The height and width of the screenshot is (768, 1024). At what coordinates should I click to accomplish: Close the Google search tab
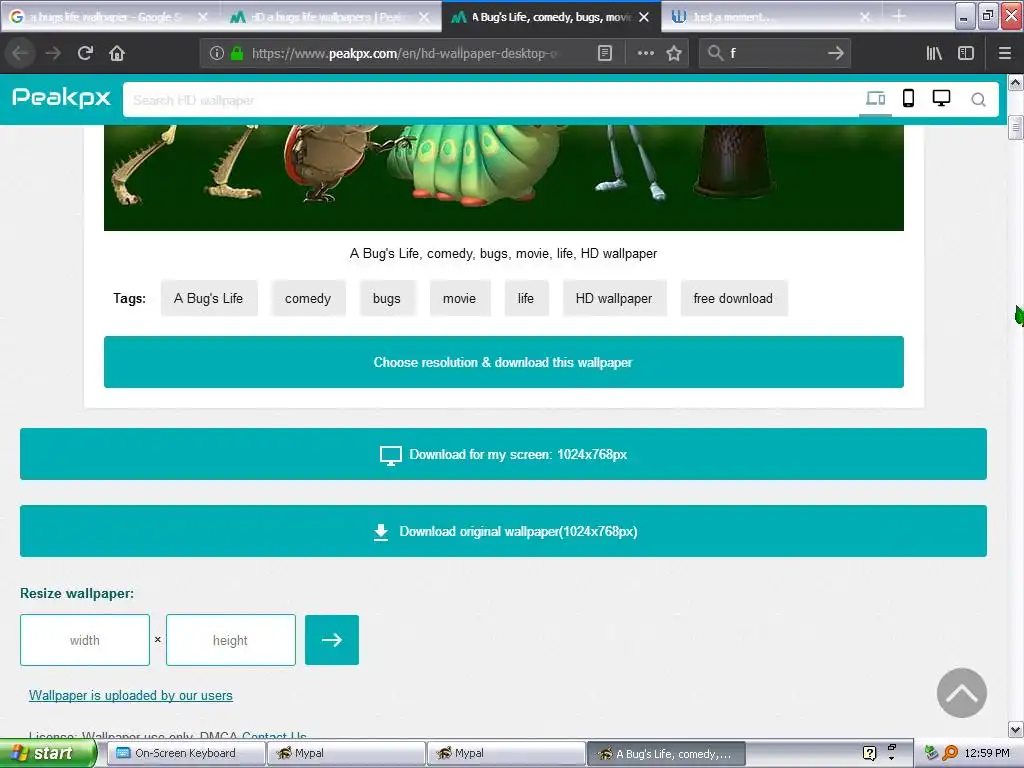202,17
